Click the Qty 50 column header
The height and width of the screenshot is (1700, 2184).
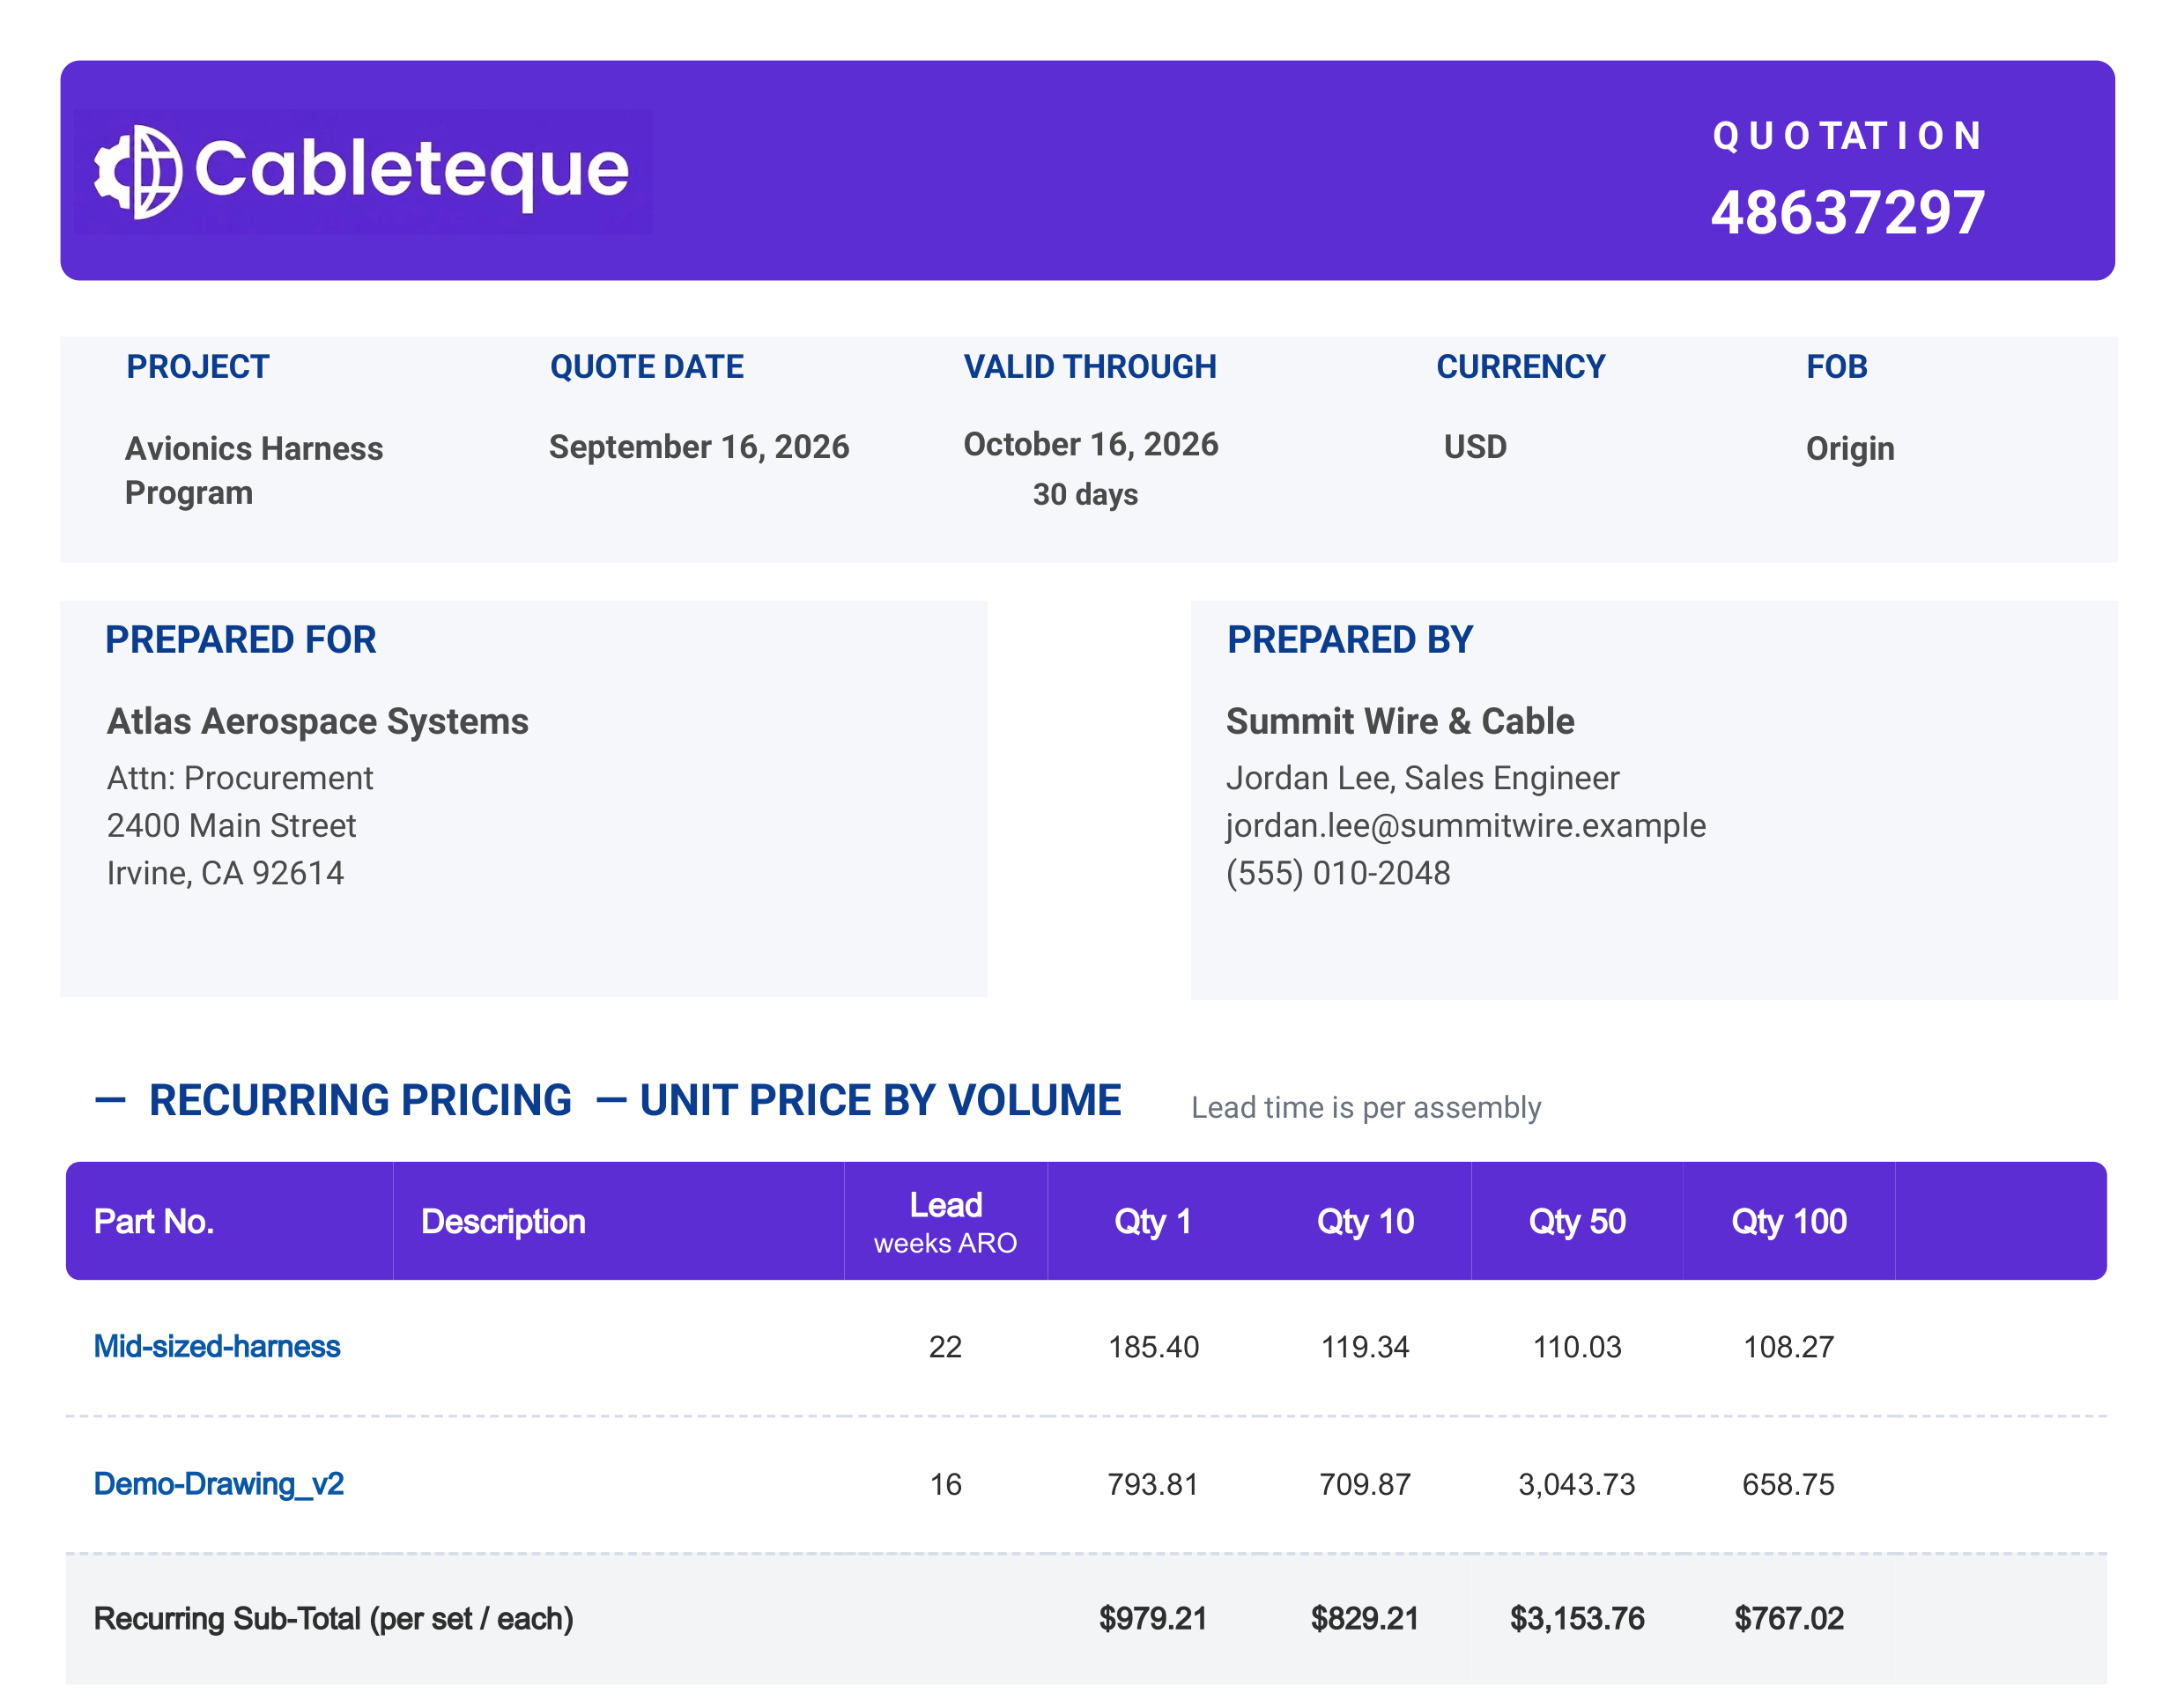tap(1577, 1221)
